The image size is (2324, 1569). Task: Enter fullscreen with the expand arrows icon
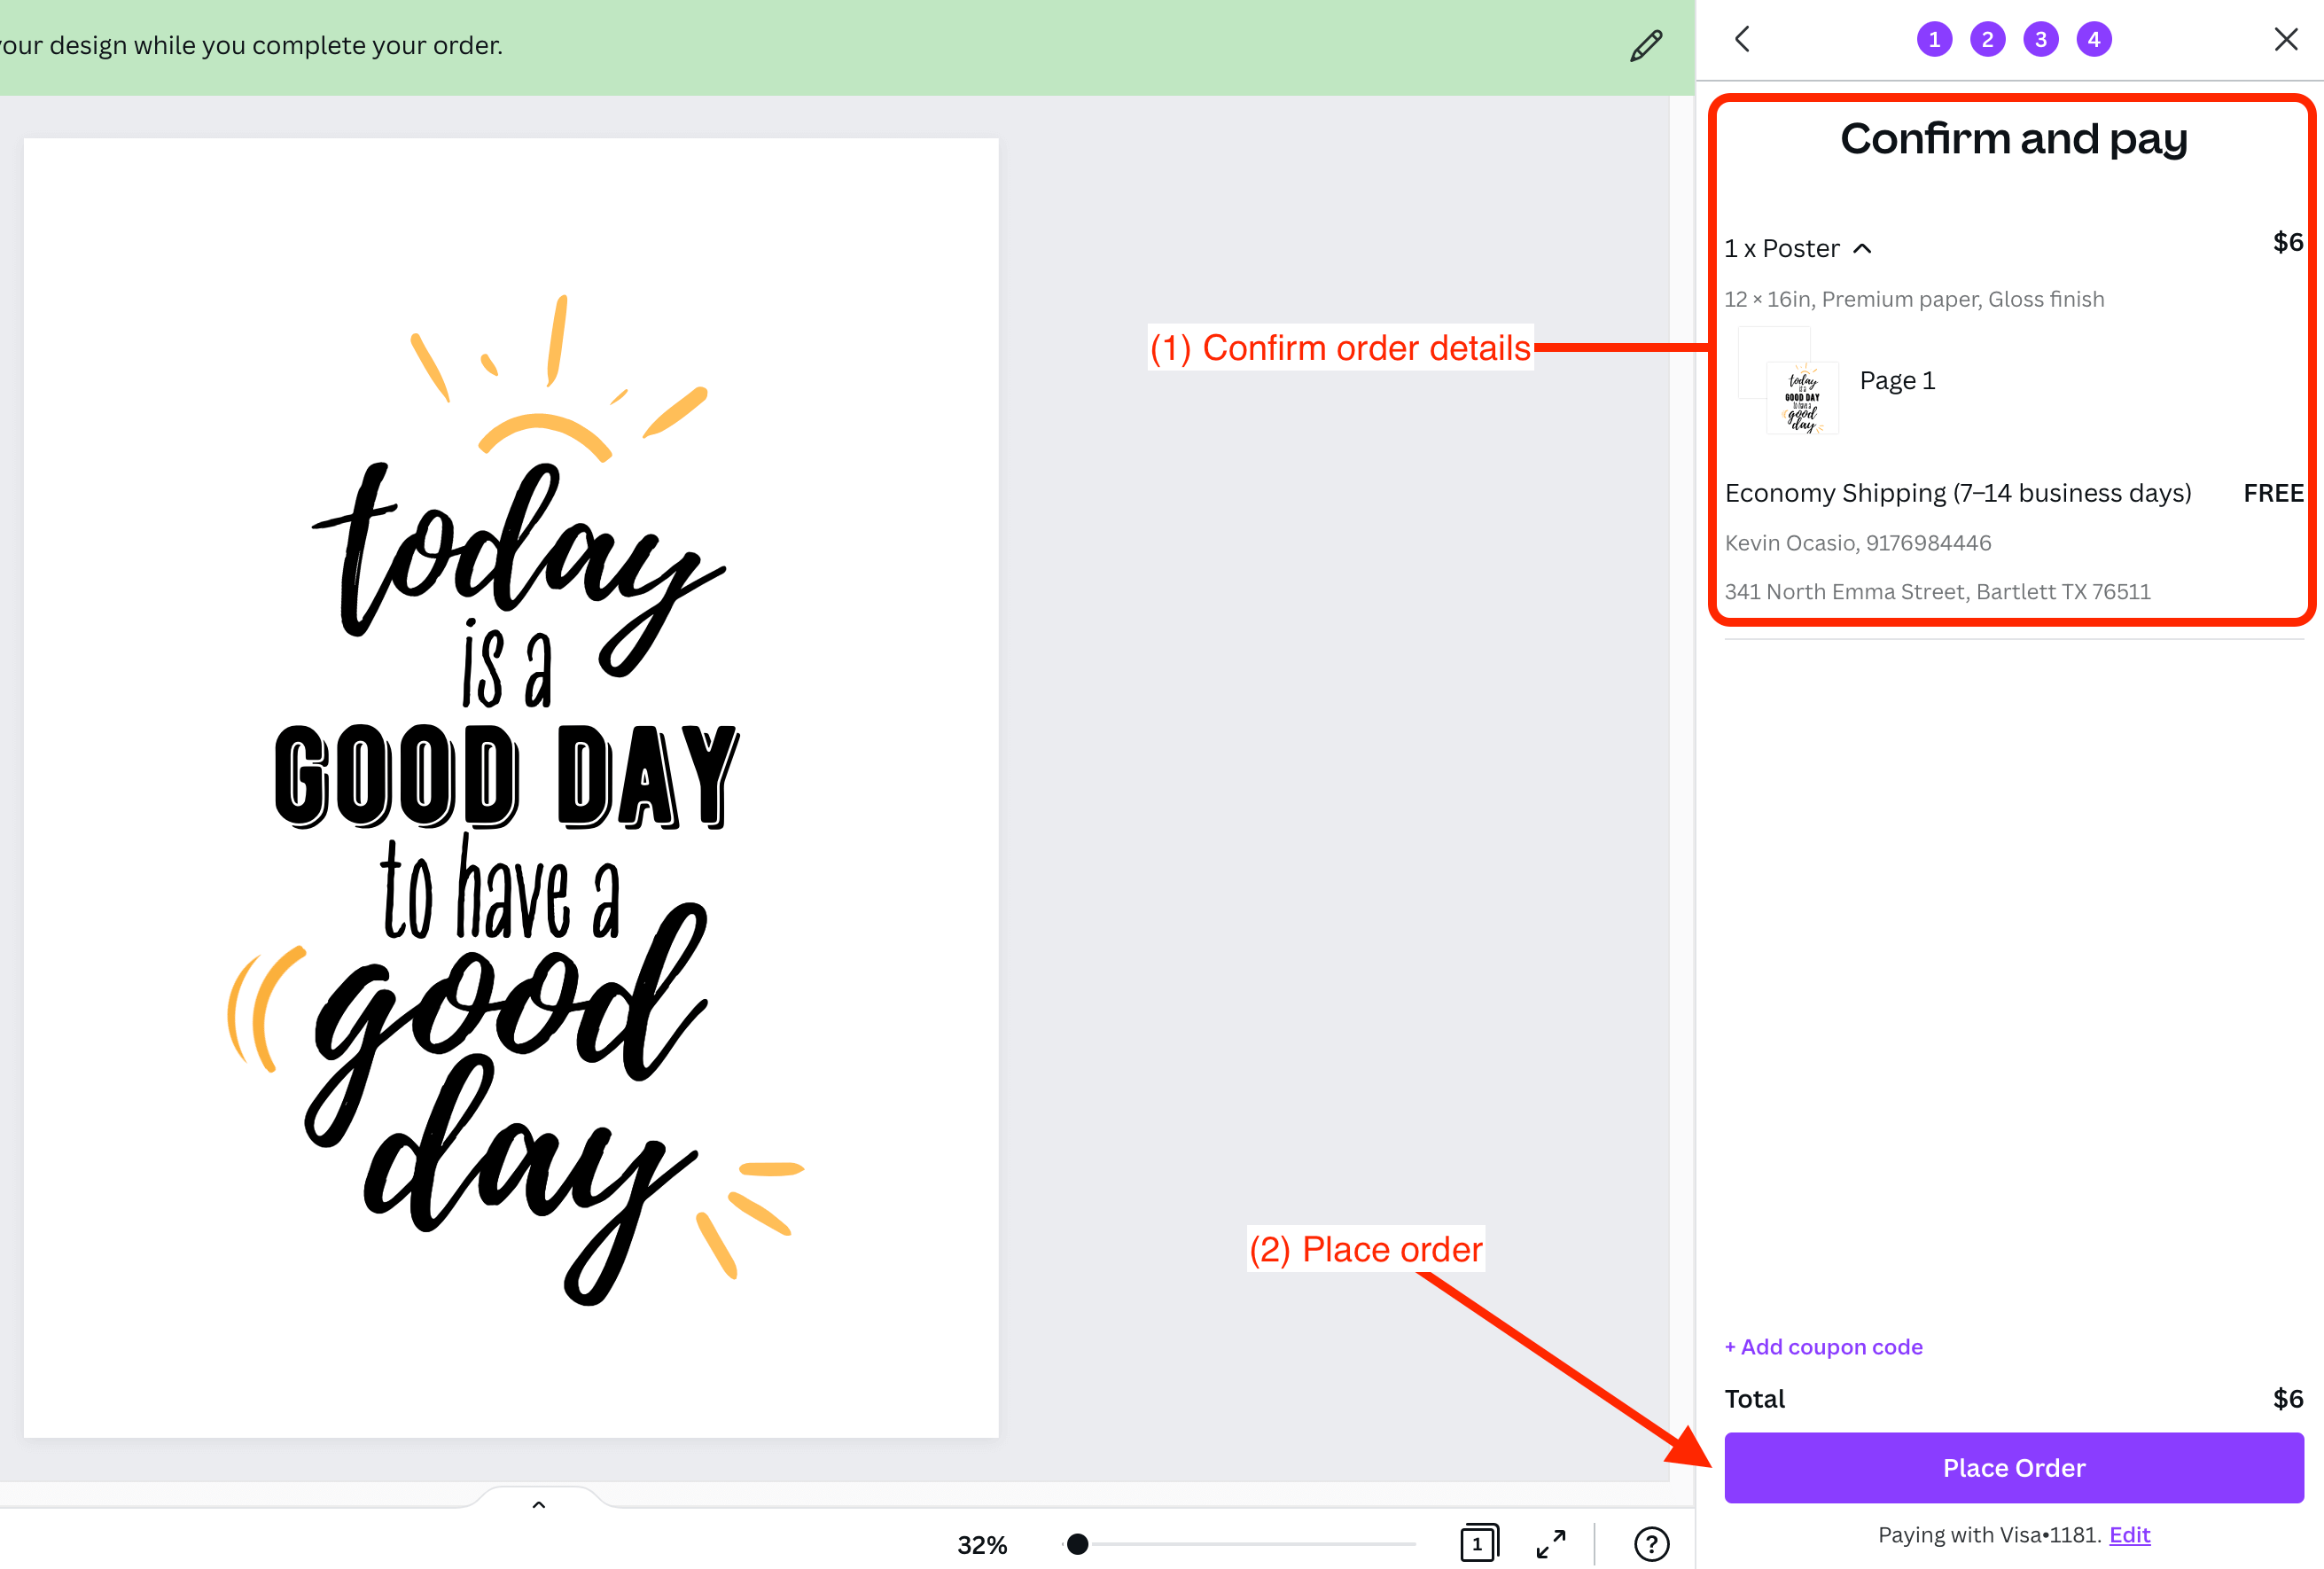tap(1551, 1544)
